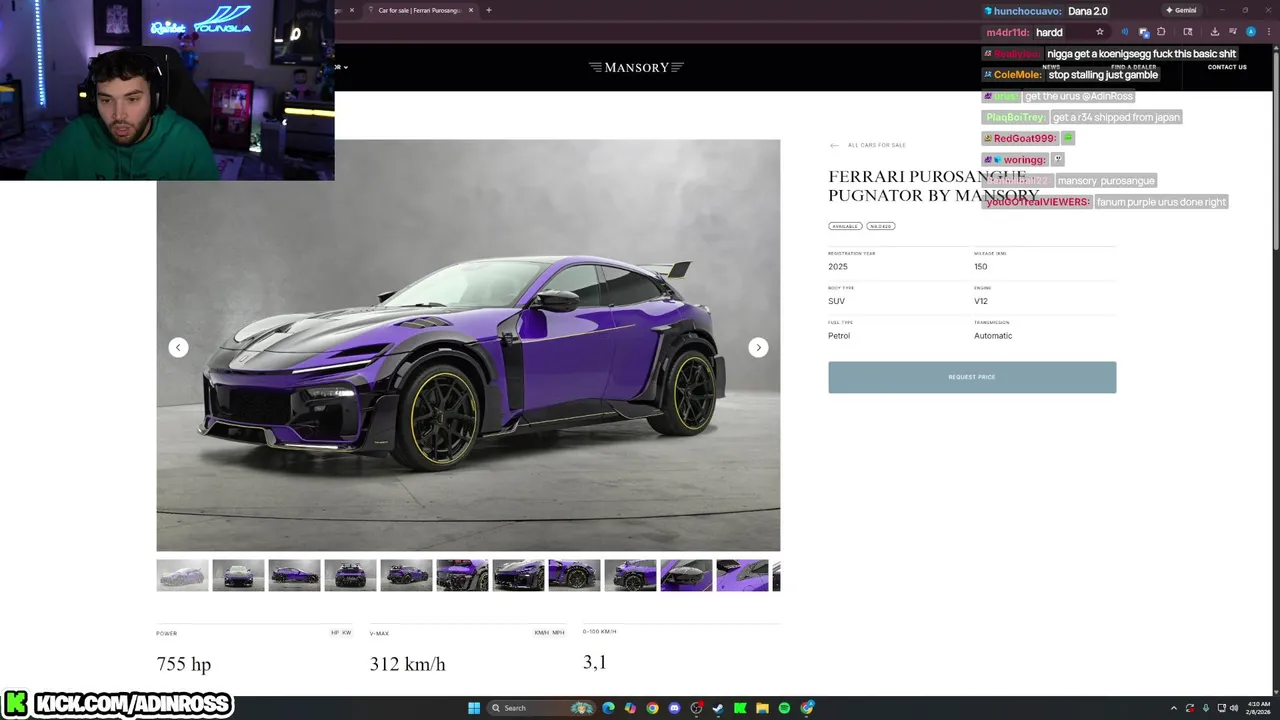The height and width of the screenshot is (720, 1280).
Task: Open the browser Downloads icon
Action: (x=1214, y=32)
